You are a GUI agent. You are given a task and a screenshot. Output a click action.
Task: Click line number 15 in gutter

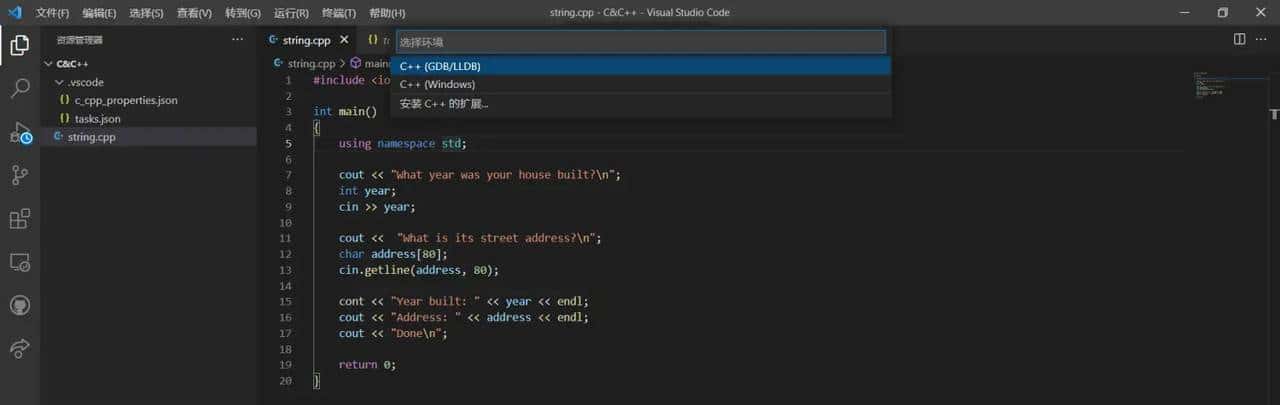[286, 301]
